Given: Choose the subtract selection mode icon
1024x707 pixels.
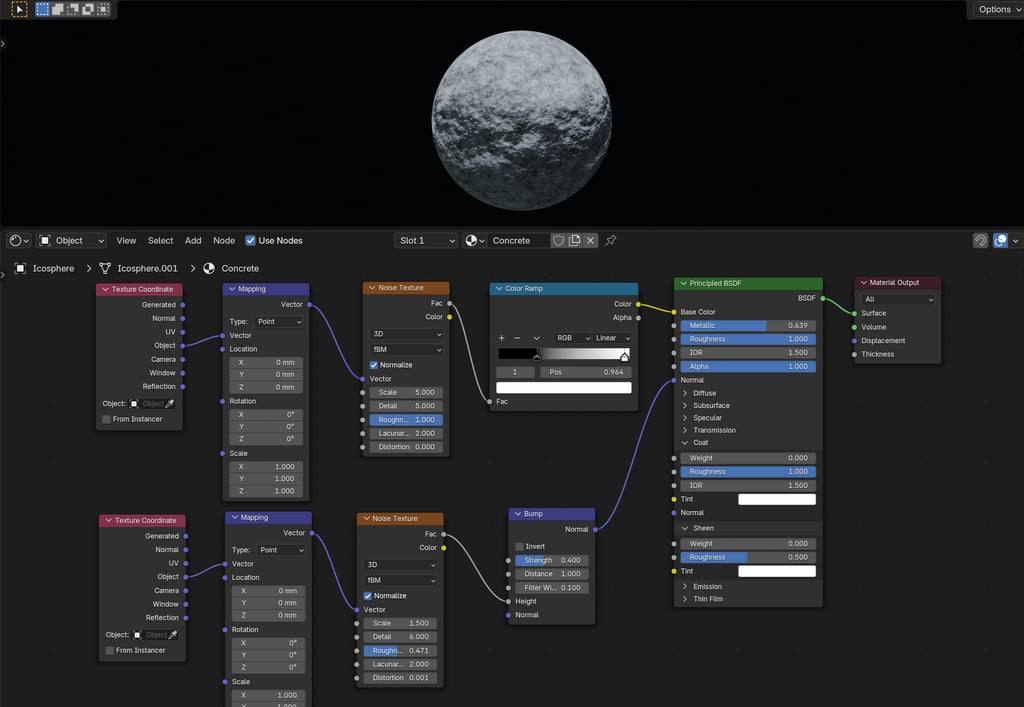Looking at the screenshot, I should point(72,9).
